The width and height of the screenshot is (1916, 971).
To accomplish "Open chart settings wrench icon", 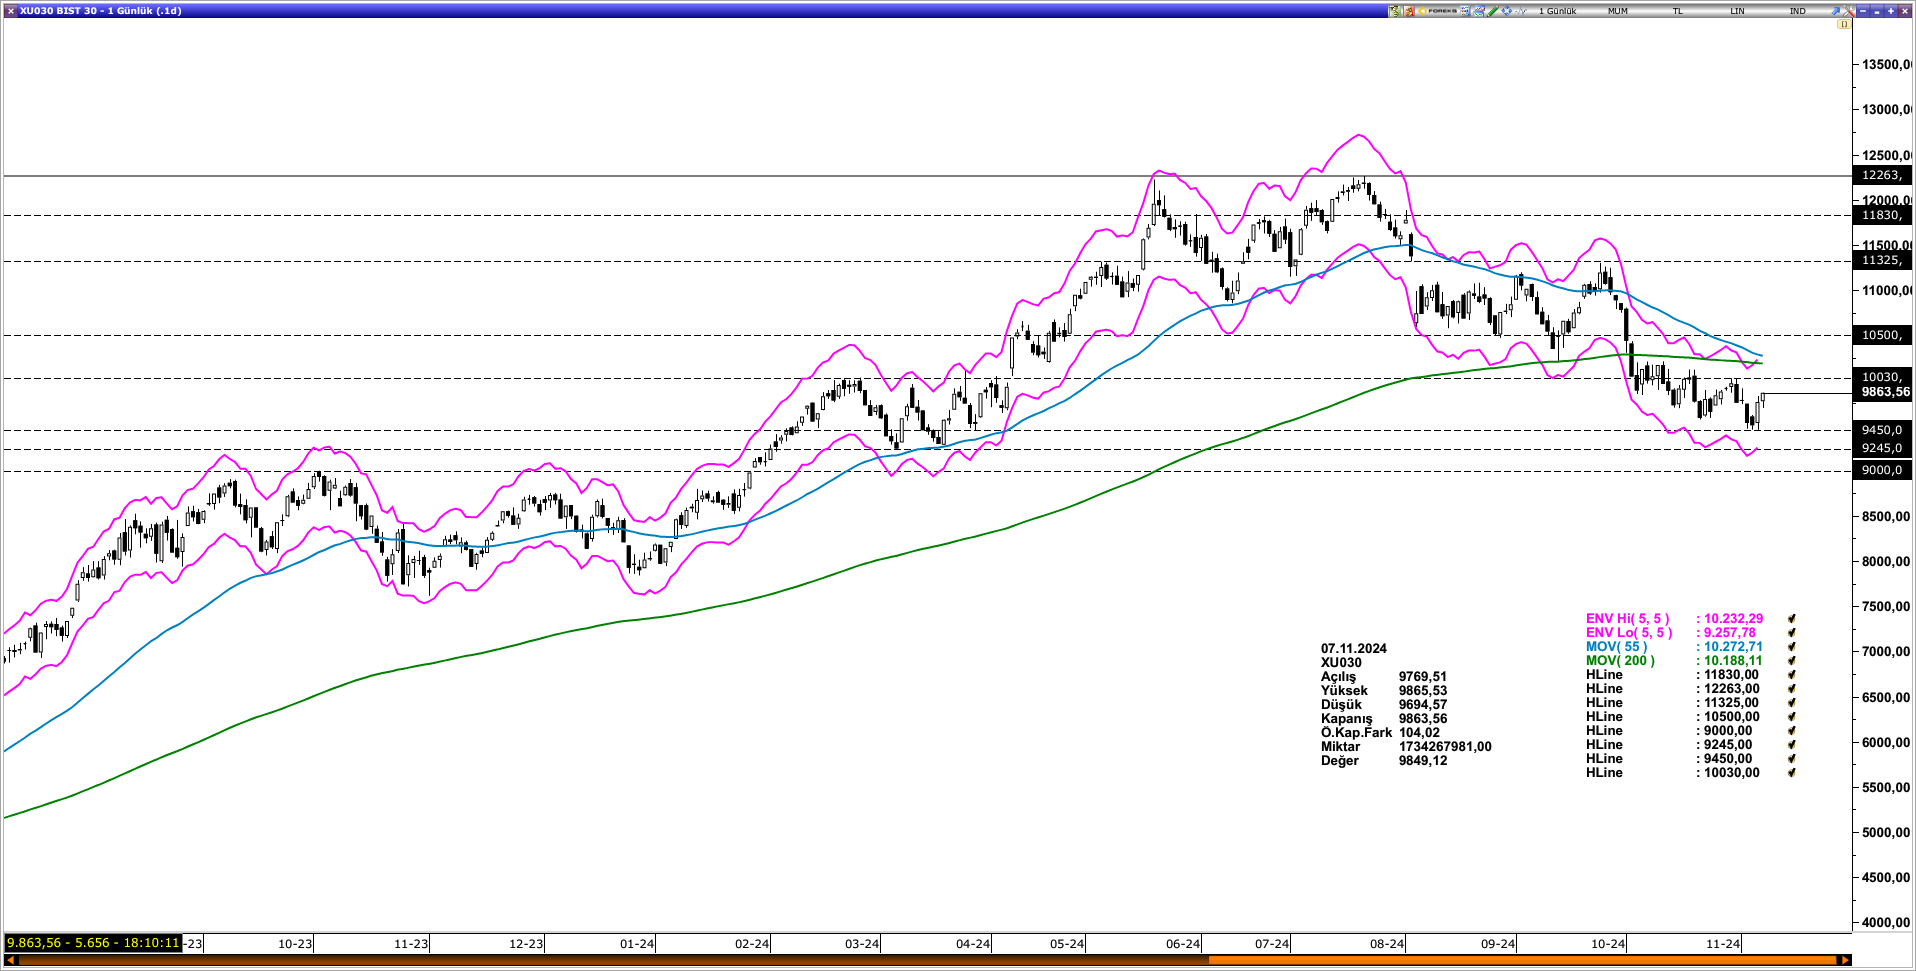I will 1849,11.
